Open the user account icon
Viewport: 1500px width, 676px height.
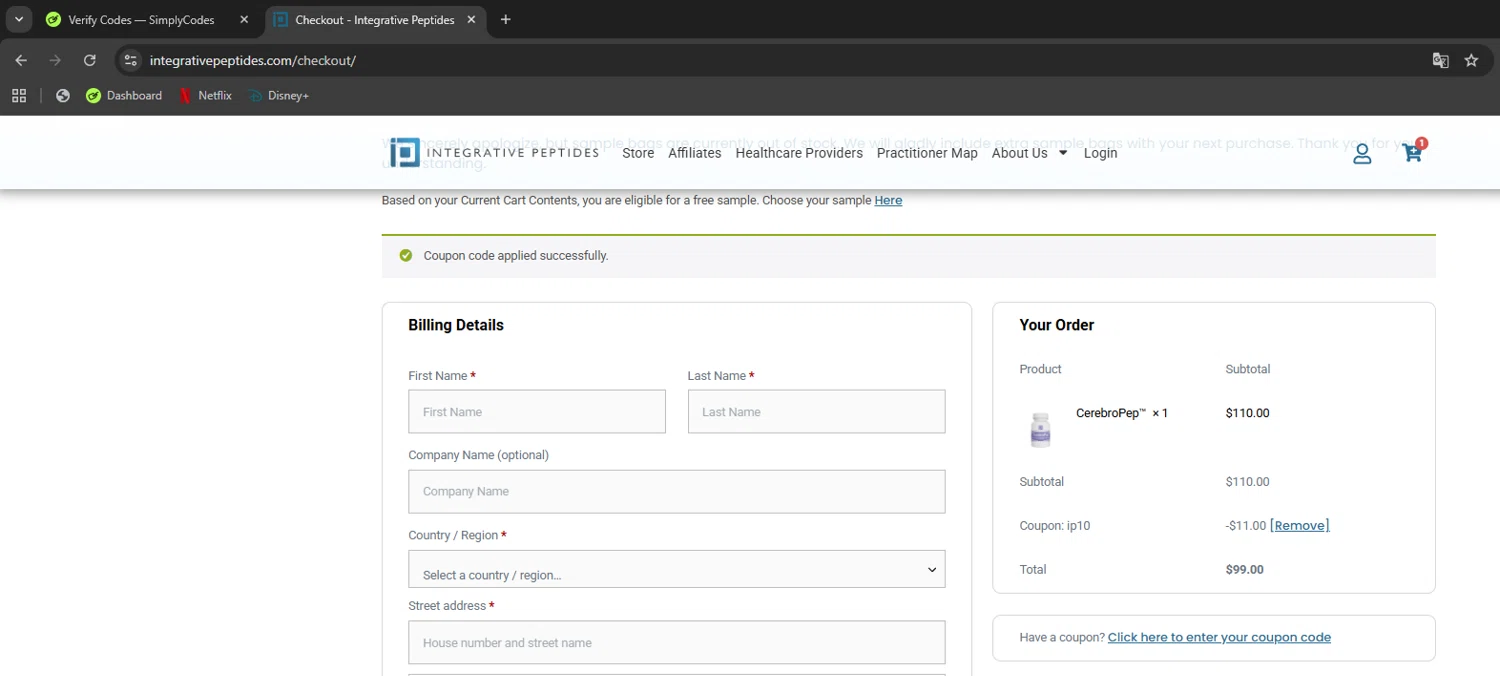(x=1362, y=154)
